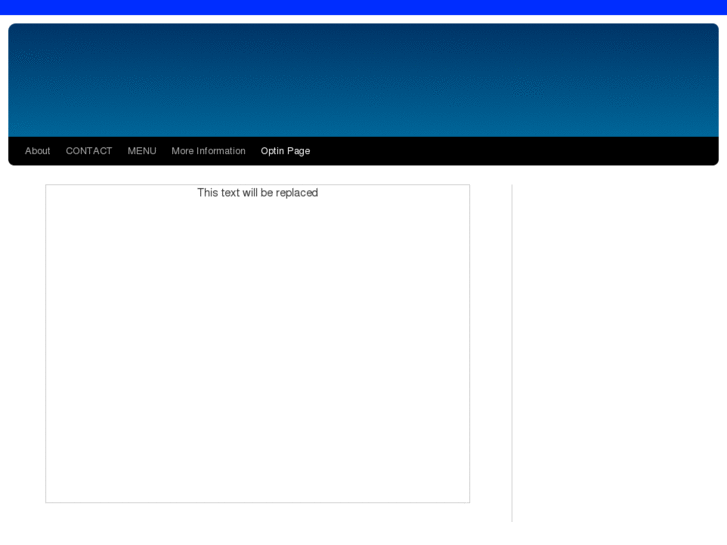This screenshot has height=545, width=727.
Task: Go to the CONTACT page
Action: coord(89,151)
